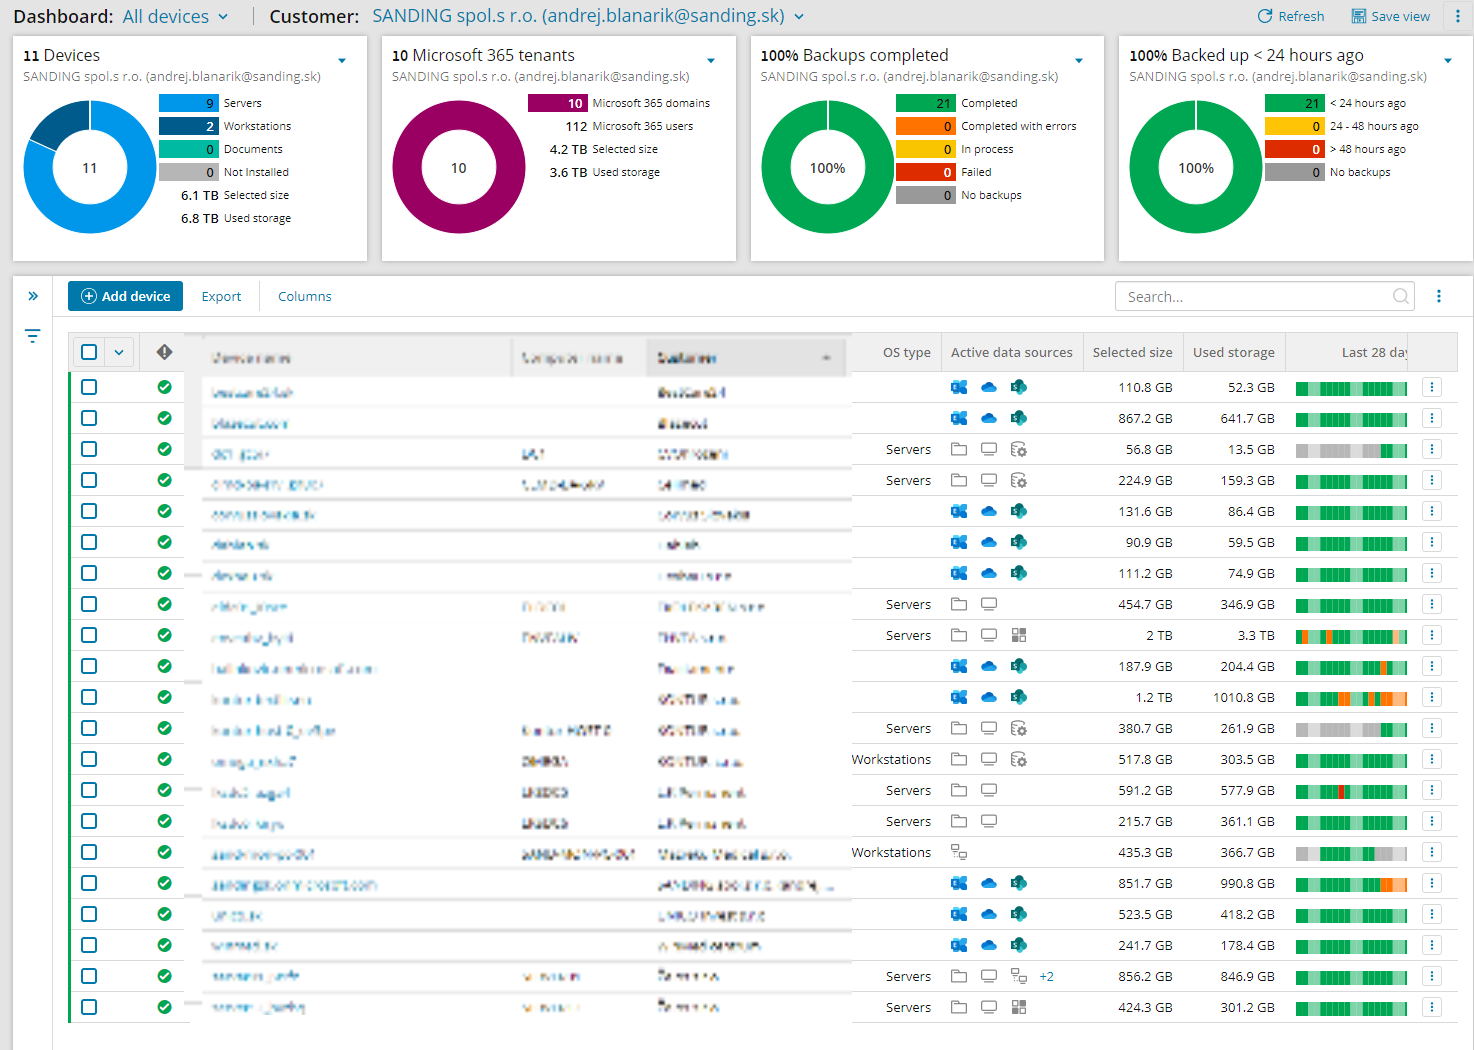This screenshot has height=1050, width=1474.
Task: Open the Columns menu
Action: (304, 296)
